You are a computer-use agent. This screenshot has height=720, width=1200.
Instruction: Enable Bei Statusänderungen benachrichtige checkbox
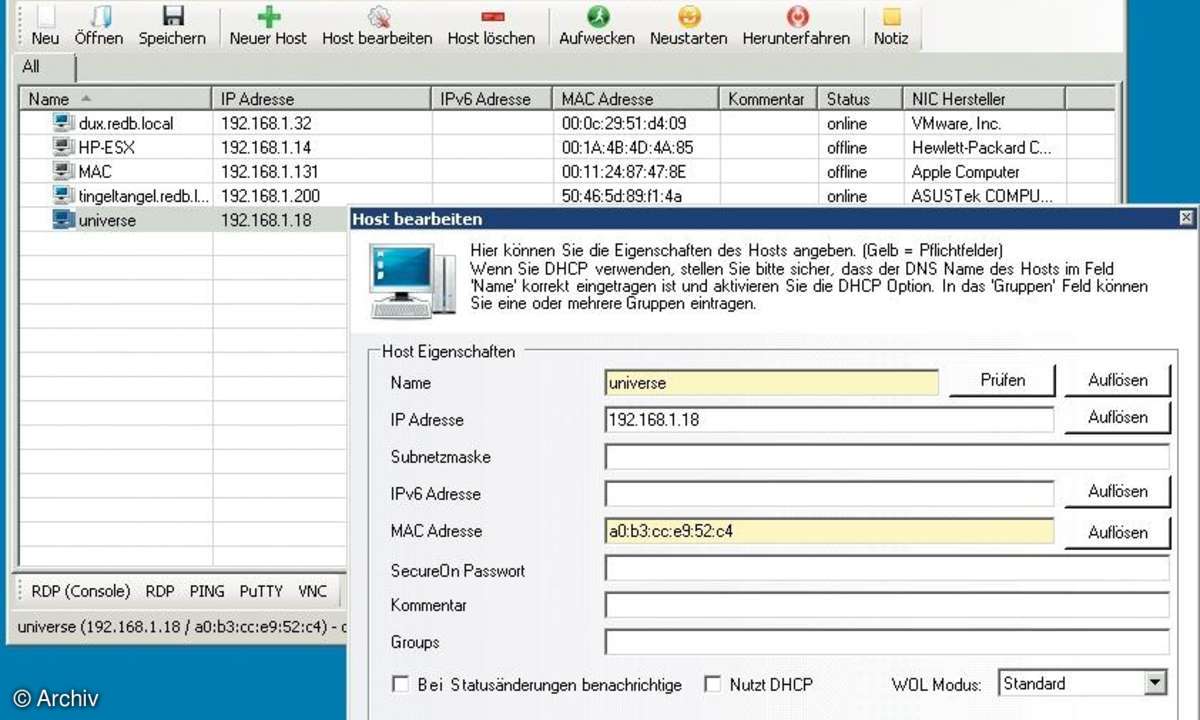[401, 685]
